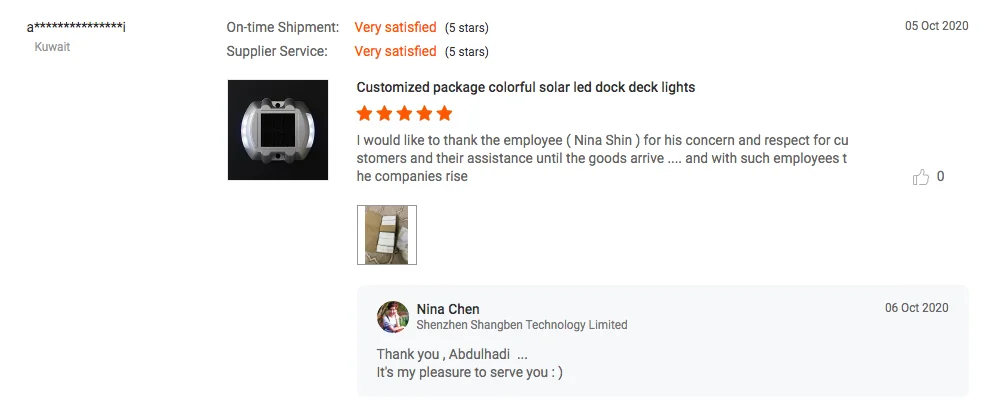Click the first orange rating star
This screenshot has width=1000, height=413.
365,113
